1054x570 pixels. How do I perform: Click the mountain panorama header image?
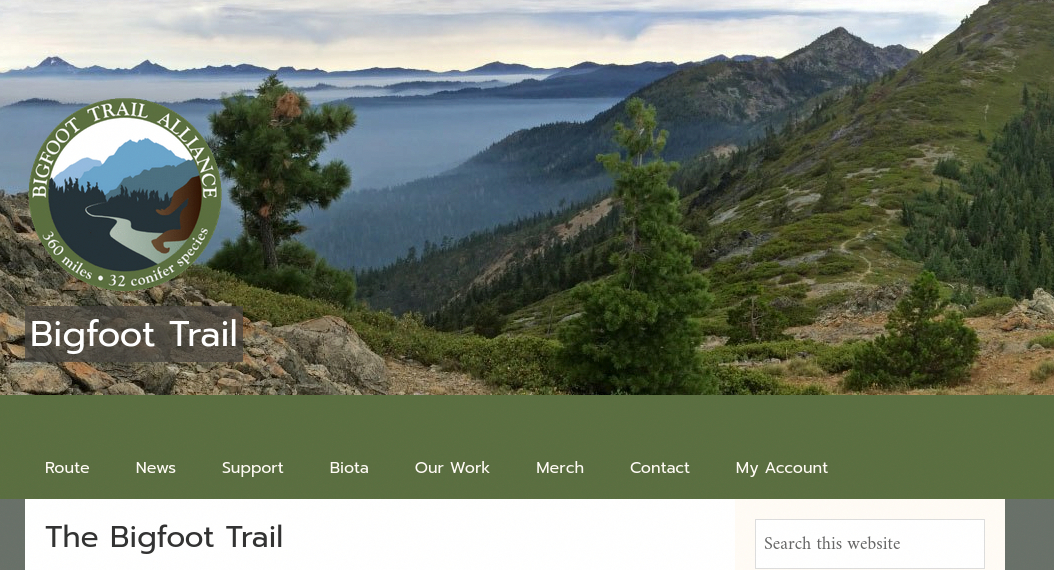tap(527, 197)
